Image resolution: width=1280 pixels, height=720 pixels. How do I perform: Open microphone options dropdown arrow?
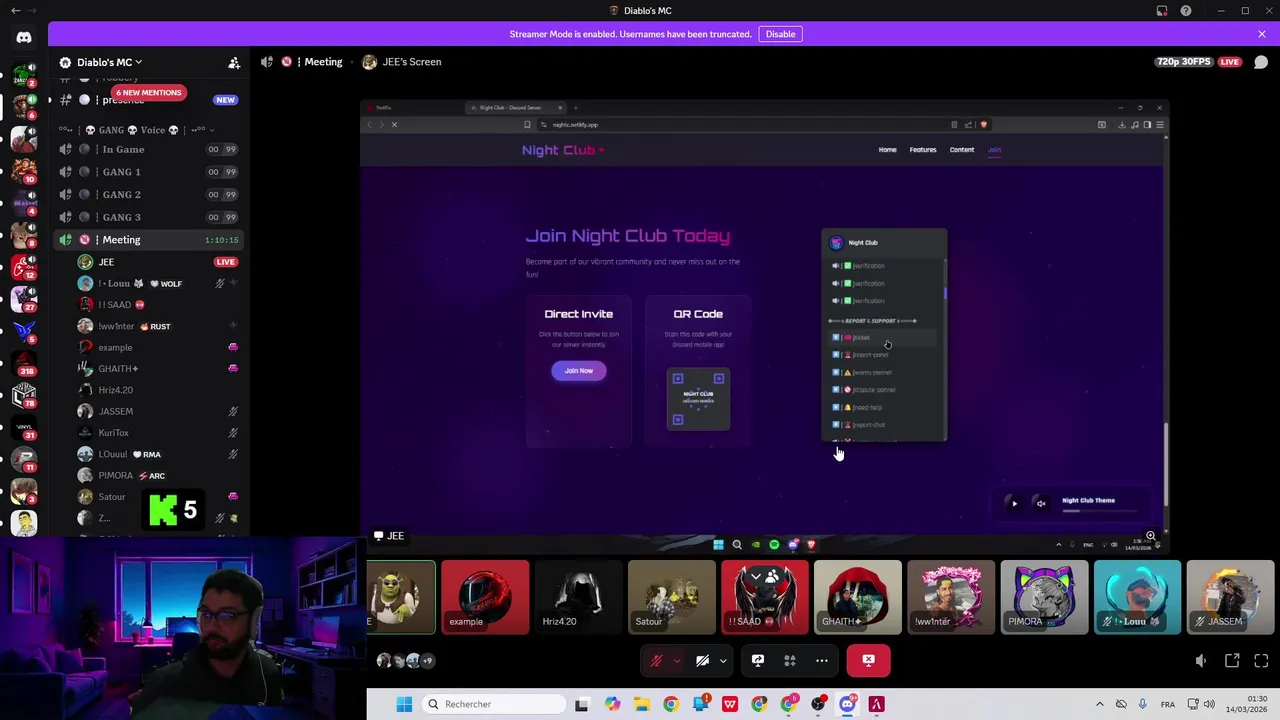[677, 660]
